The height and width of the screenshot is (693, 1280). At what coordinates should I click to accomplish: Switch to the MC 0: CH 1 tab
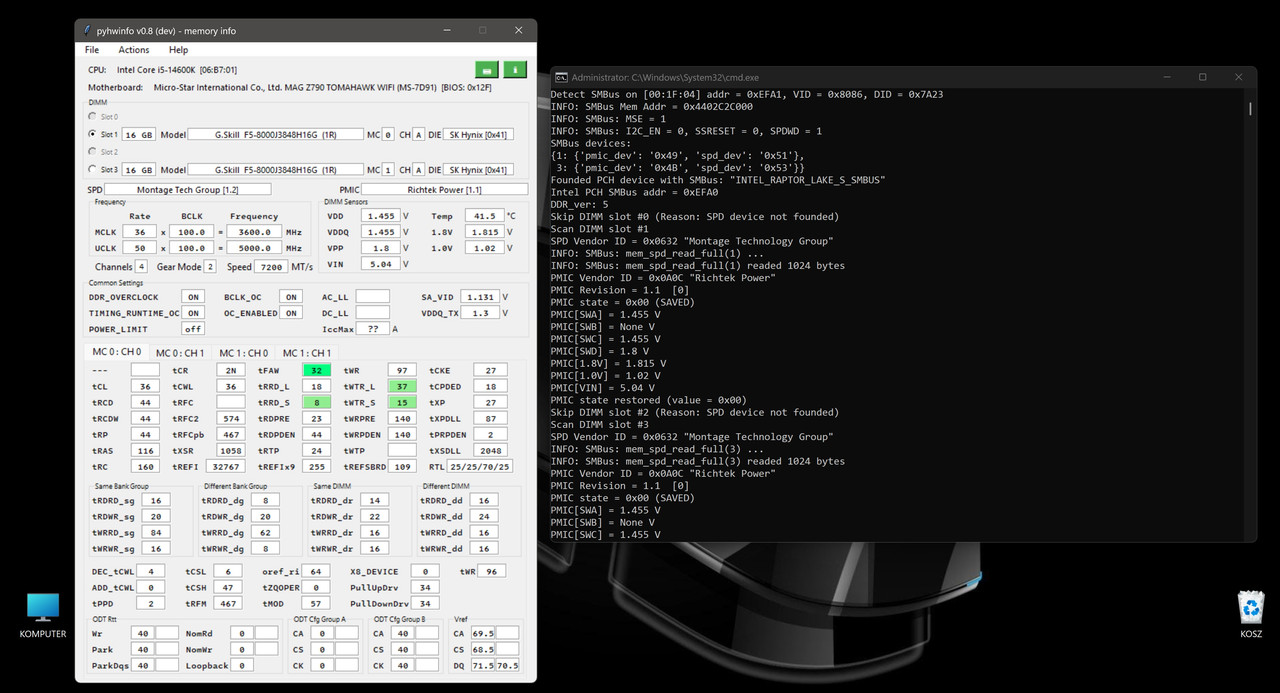(180, 353)
